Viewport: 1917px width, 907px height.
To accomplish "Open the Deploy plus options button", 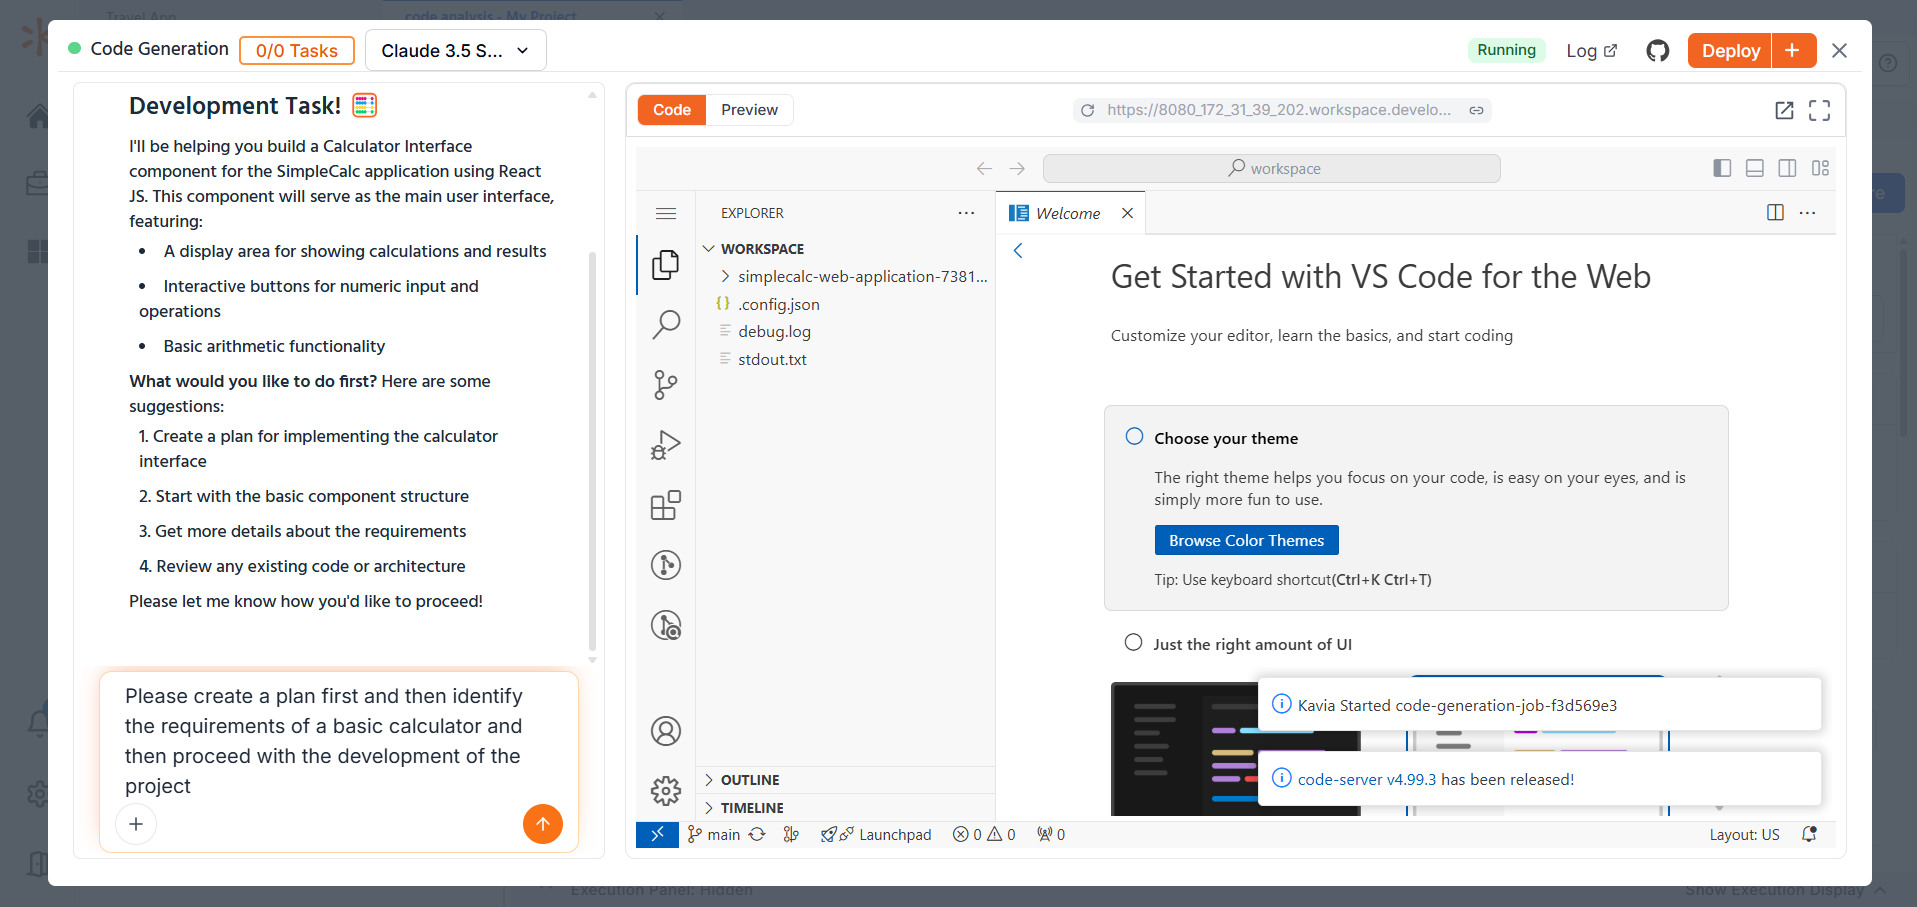I will click(1794, 50).
